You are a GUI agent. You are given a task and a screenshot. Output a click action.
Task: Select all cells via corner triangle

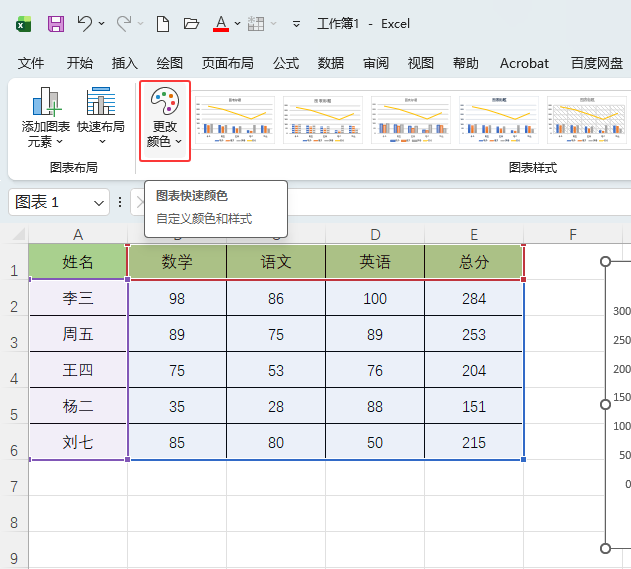tap(19, 234)
